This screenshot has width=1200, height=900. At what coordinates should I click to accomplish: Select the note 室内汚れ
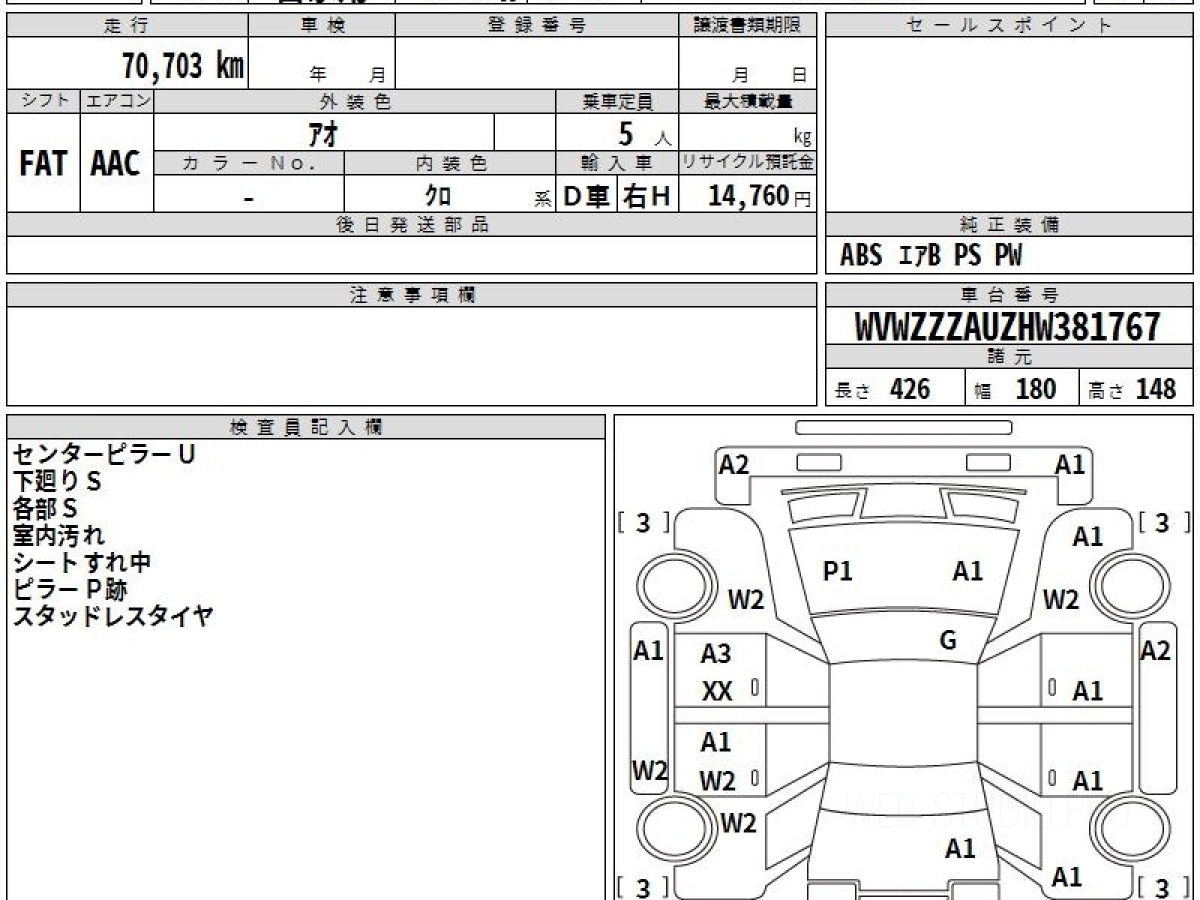click(58, 535)
